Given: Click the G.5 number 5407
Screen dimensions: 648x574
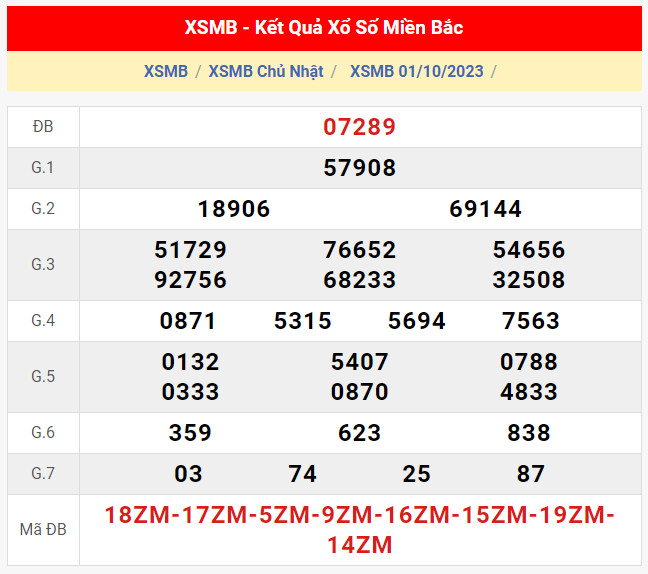Looking at the screenshot, I should 360,361.
